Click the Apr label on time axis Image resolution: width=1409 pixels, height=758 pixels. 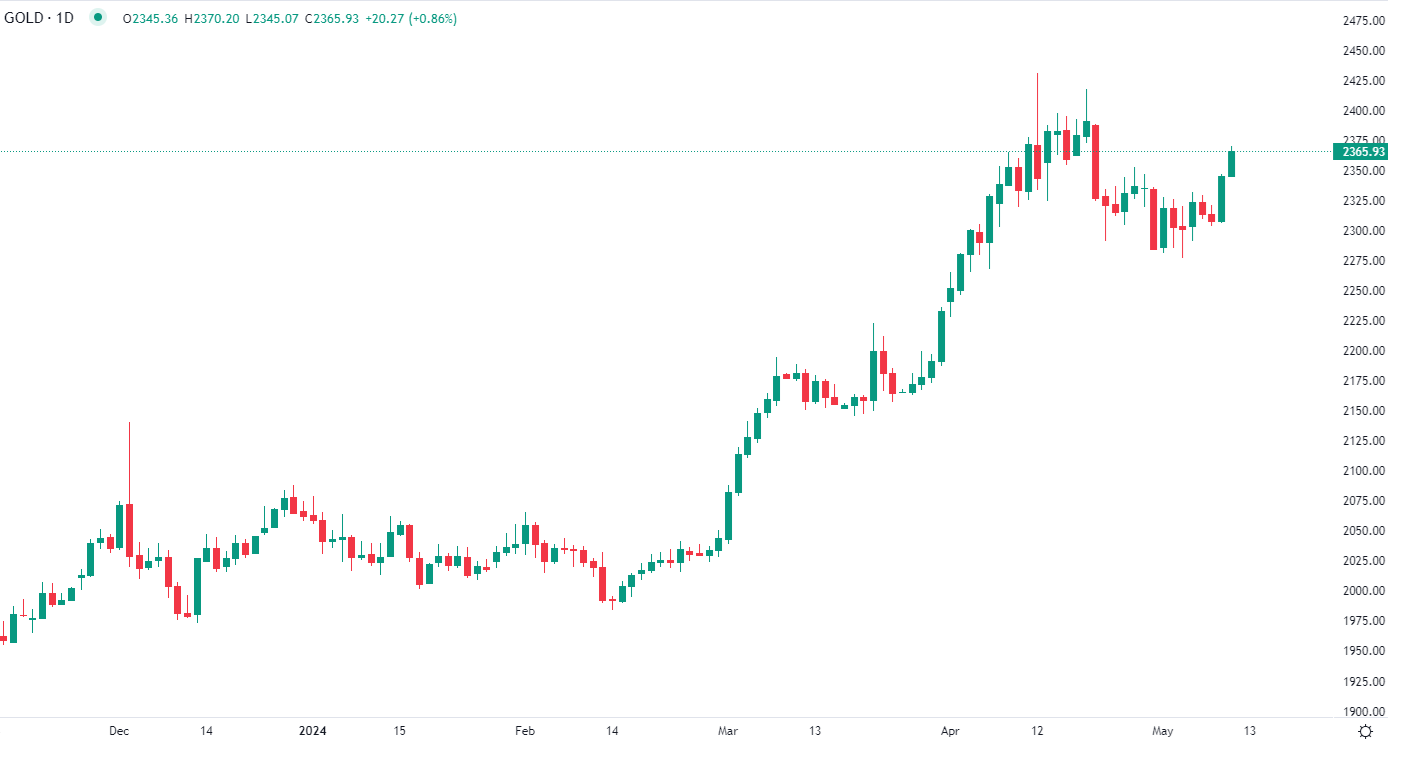click(950, 731)
